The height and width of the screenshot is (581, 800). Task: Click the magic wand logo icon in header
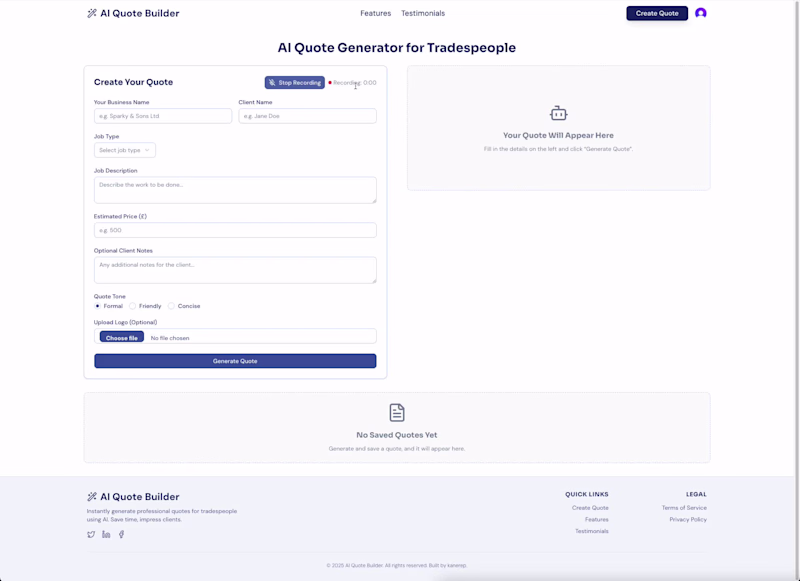[x=90, y=13]
